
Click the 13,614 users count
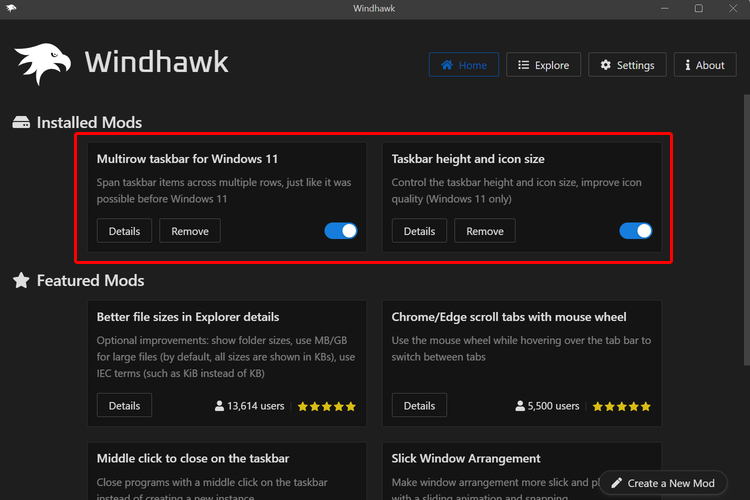pos(256,406)
